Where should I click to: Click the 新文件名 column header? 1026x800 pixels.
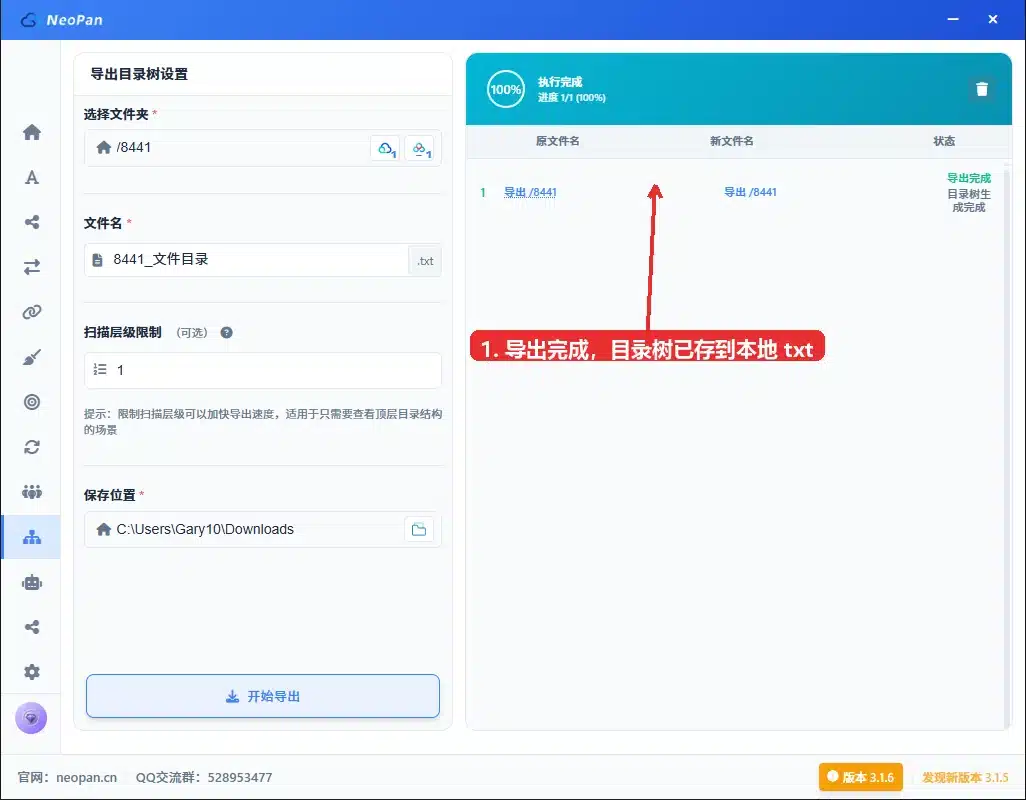click(x=732, y=141)
